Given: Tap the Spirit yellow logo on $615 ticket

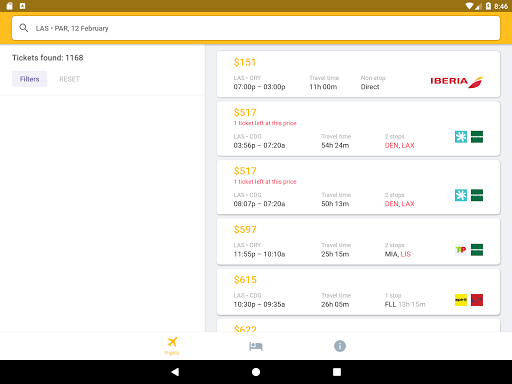Looking at the screenshot, I should point(461,300).
